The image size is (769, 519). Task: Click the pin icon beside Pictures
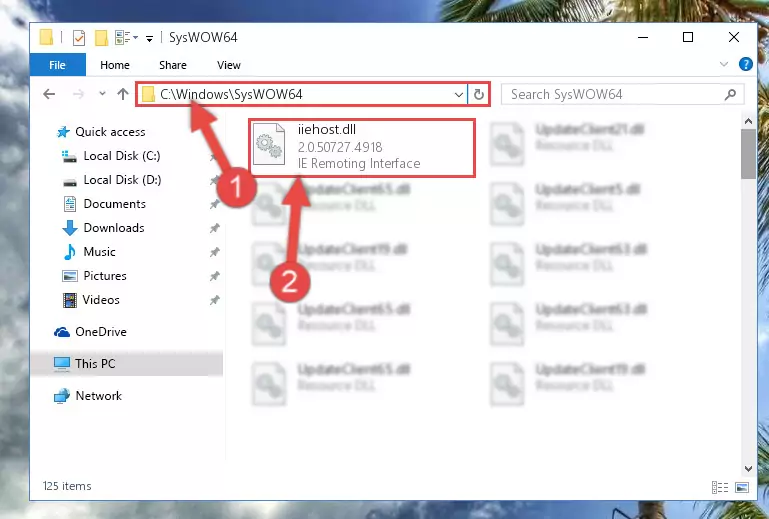tap(215, 276)
